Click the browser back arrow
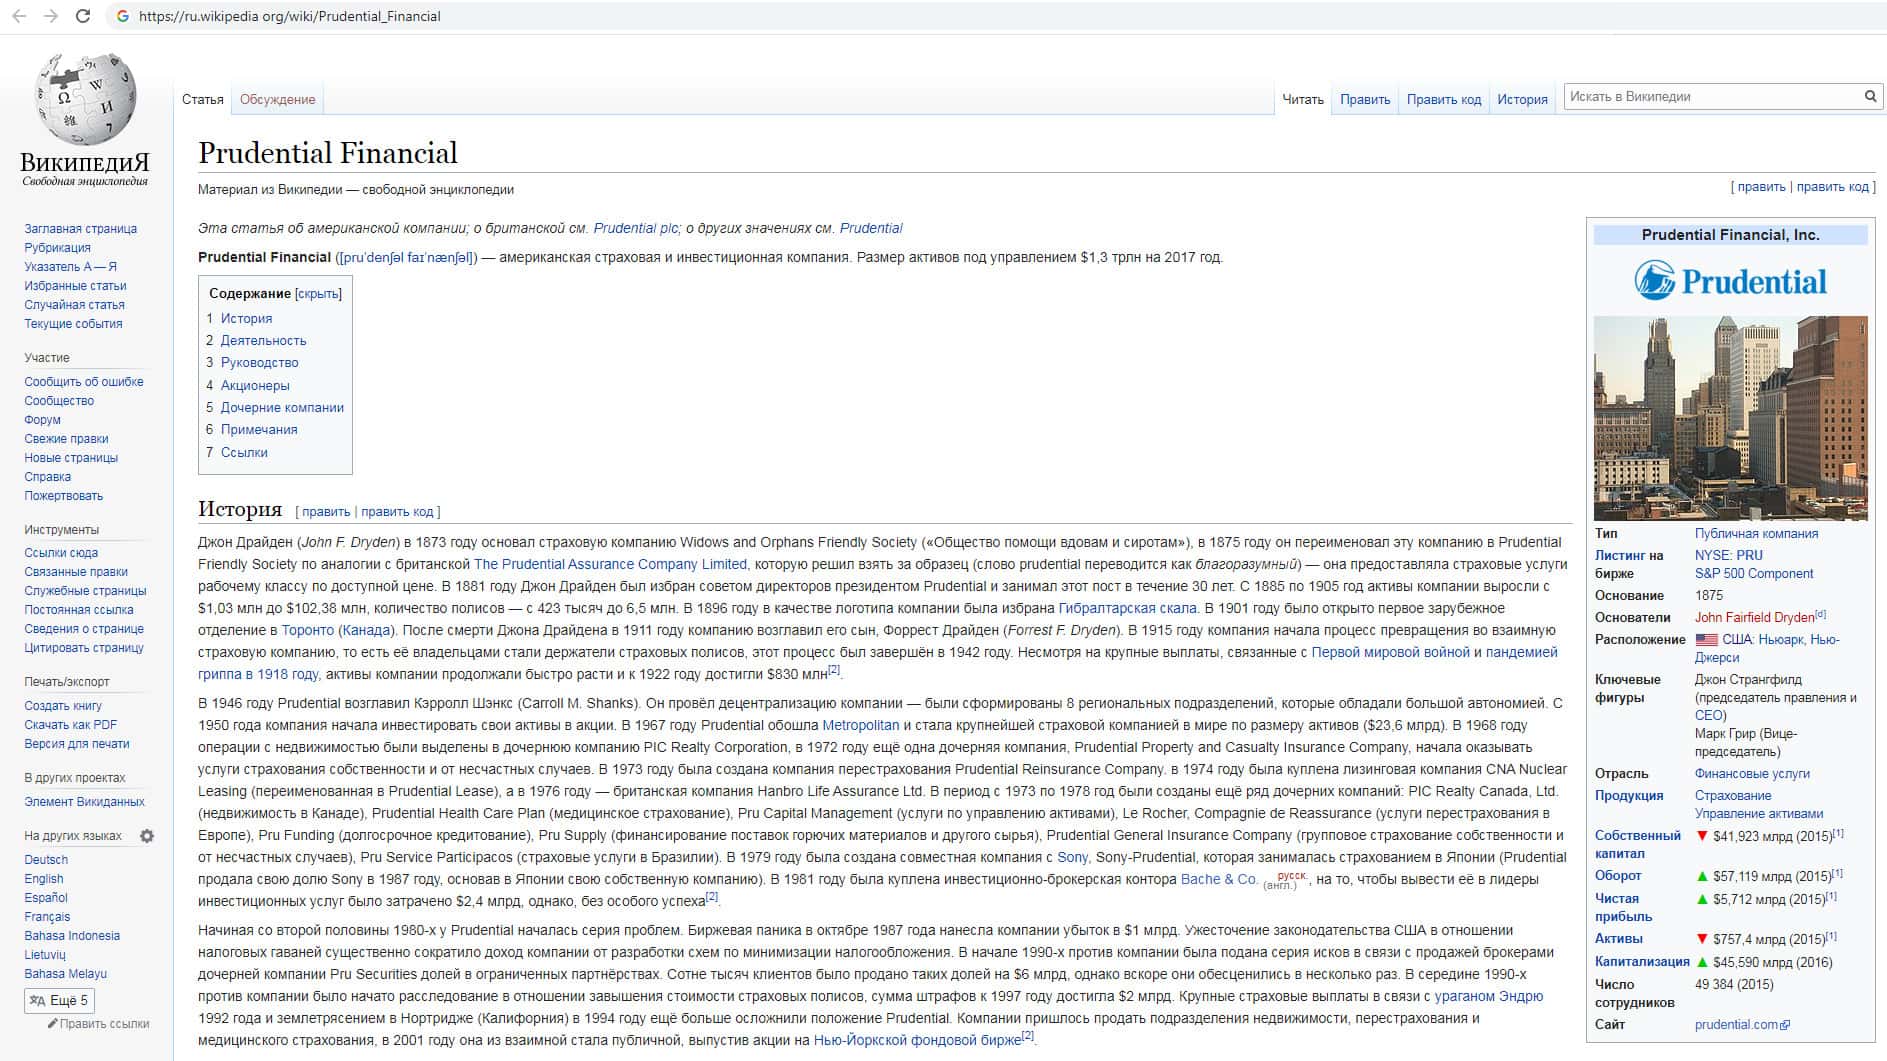Screen dimensions: 1887x1061 pyautogui.click(x=19, y=16)
